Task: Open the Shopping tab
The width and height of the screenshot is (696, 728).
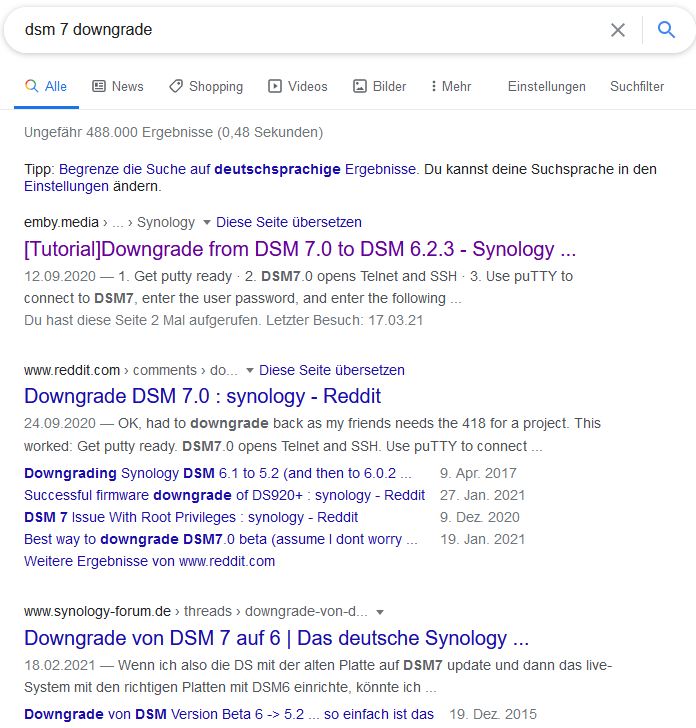Action: point(206,86)
